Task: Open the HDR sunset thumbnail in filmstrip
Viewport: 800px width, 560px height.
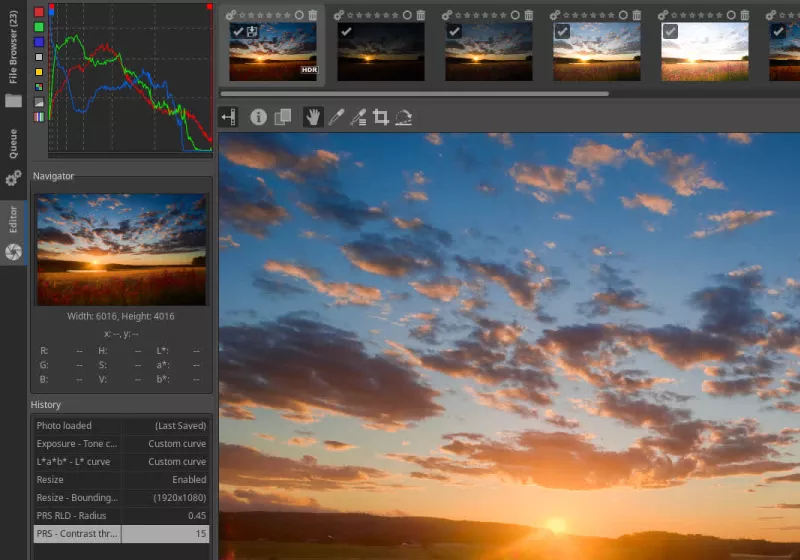Action: (x=273, y=52)
